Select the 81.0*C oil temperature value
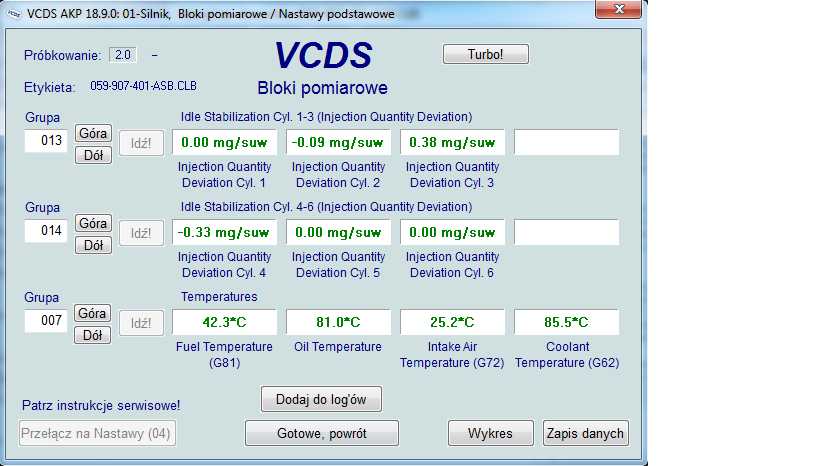Image resolution: width=819 pixels, height=466 pixels. (x=338, y=322)
